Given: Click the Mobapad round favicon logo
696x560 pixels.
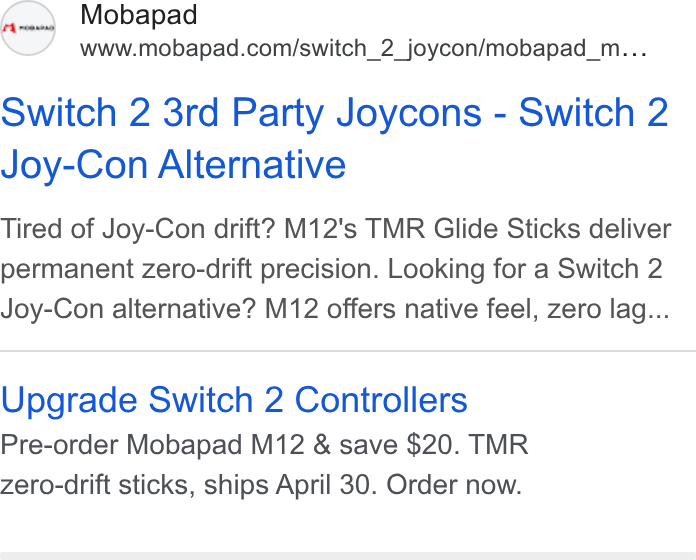Looking at the screenshot, I should 28,28.
